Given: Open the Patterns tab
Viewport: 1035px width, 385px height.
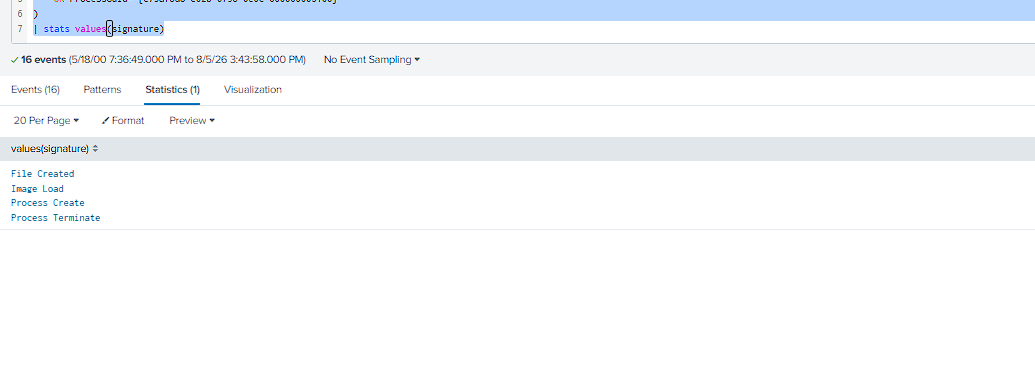Looking at the screenshot, I should pos(102,90).
